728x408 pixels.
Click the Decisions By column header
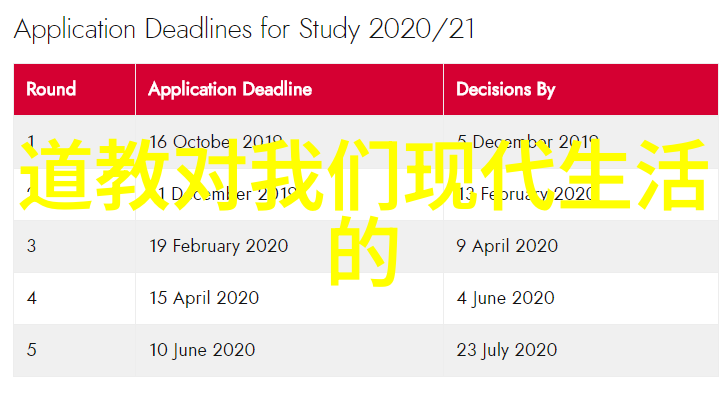click(x=581, y=89)
